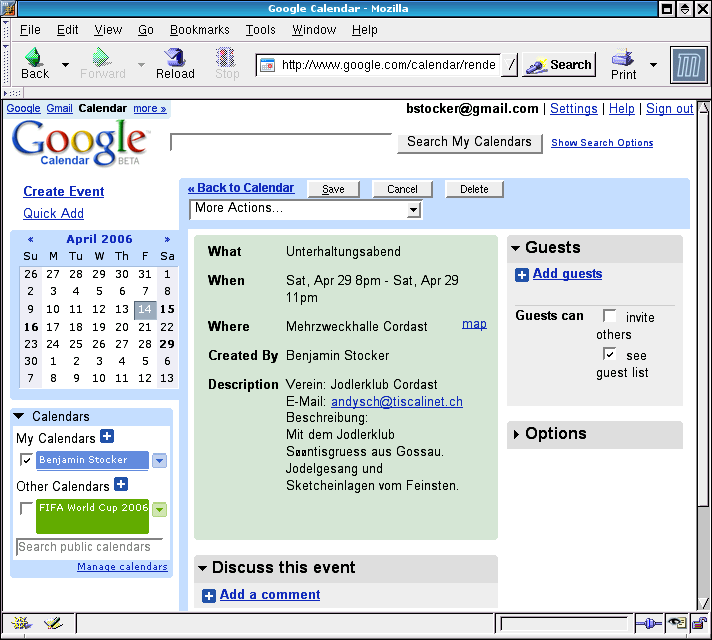712x640 pixels.
Task: Click the Search public calendars field
Action: coord(89,547)
